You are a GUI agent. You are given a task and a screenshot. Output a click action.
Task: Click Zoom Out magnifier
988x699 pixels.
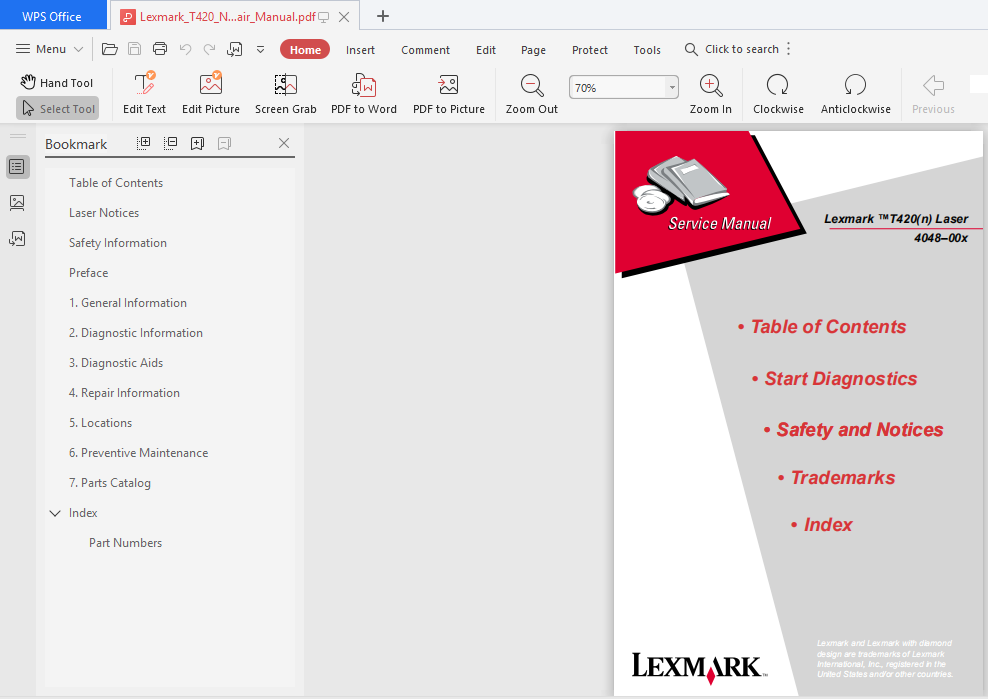click(532, 93)
